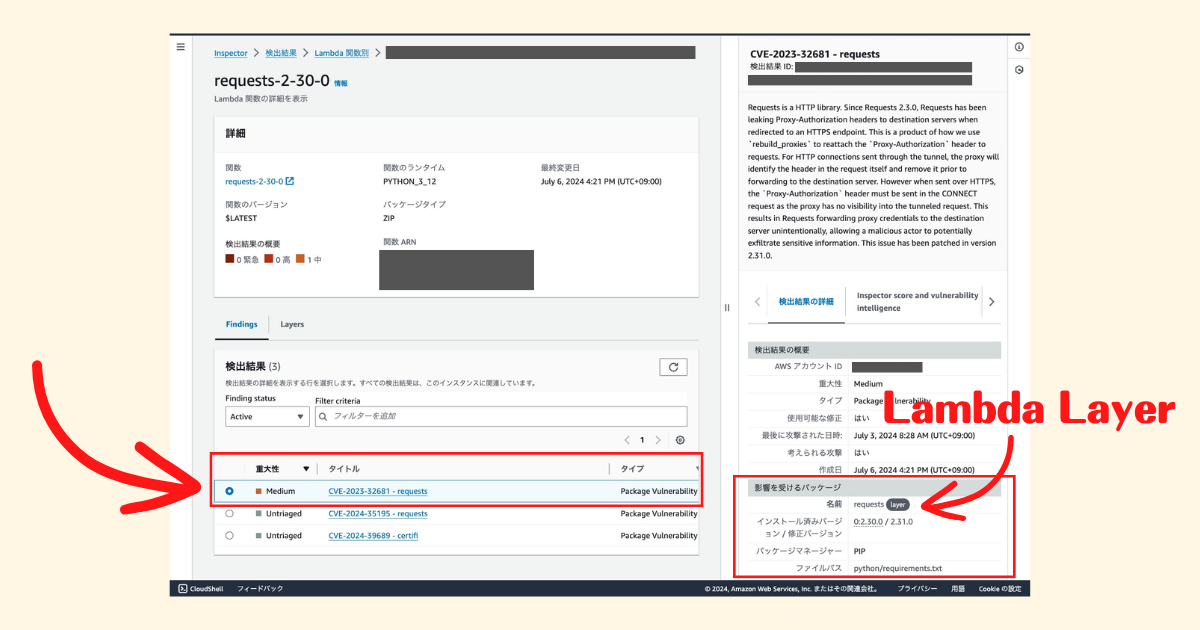This screenshot has height=630, width=1200.
Task: Open external link icon beside requests-2-30-0
Action: 290,181
